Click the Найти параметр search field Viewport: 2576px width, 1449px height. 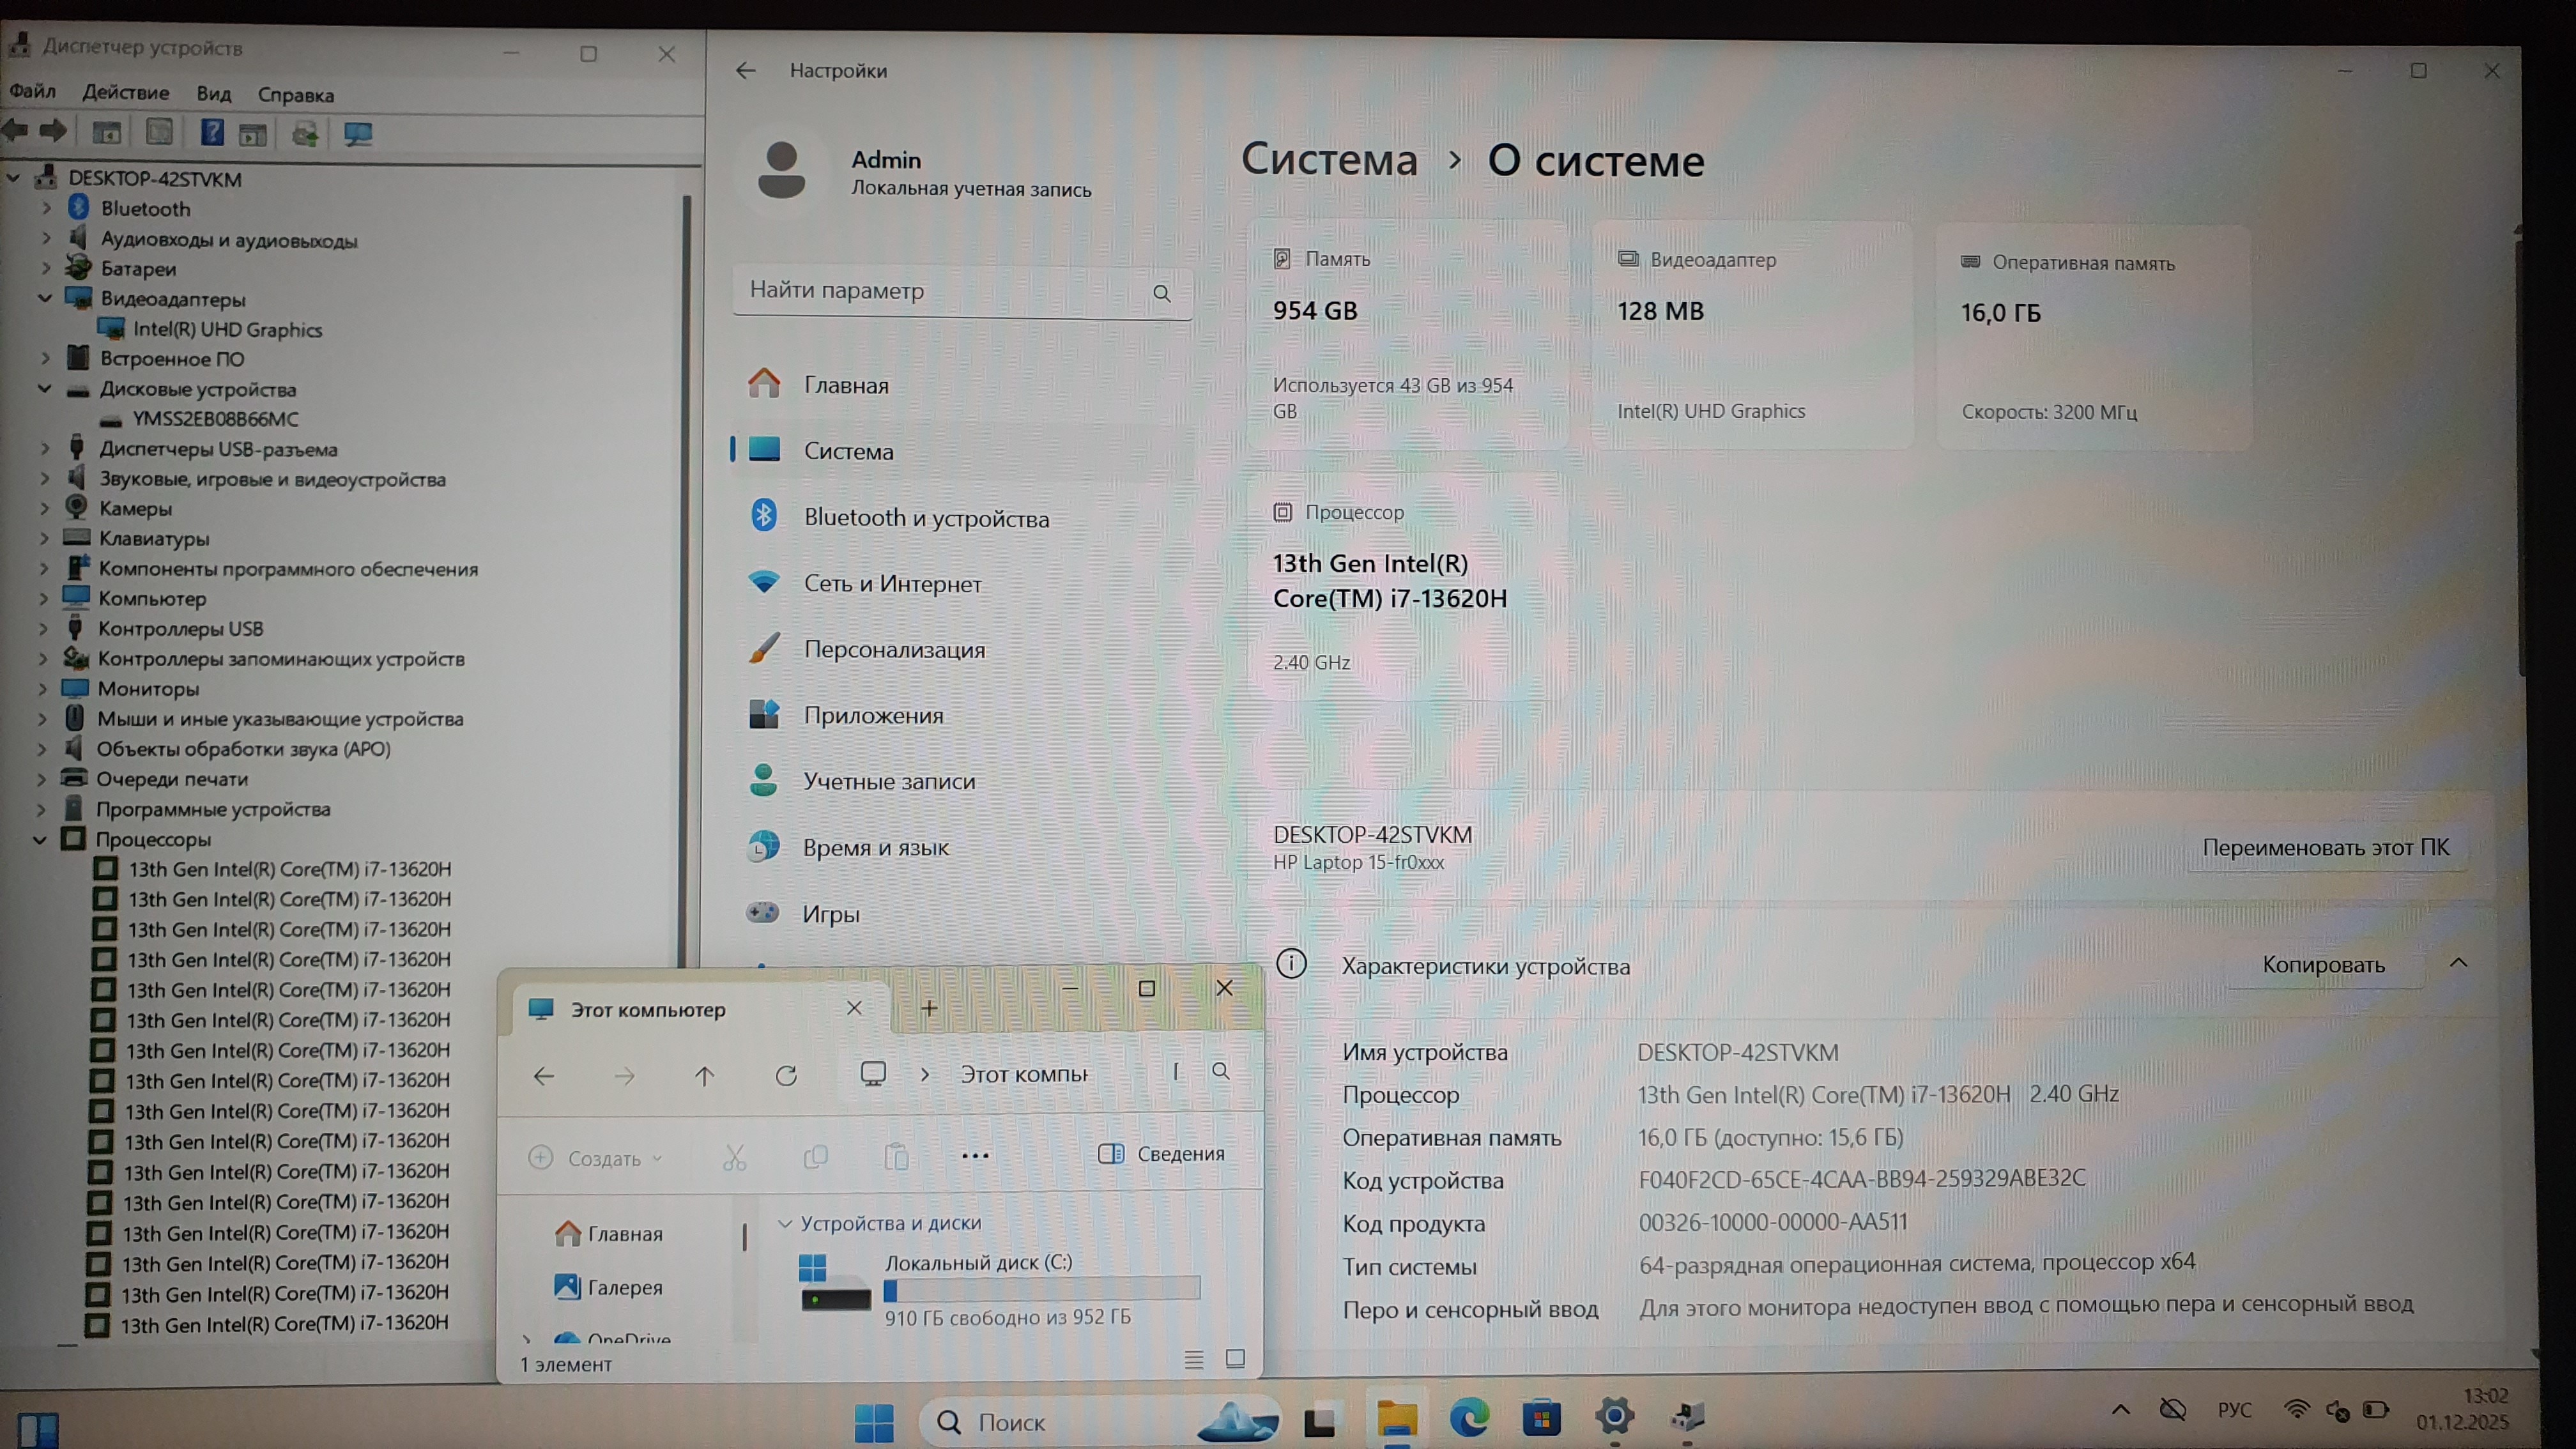(x=940, y=291)
